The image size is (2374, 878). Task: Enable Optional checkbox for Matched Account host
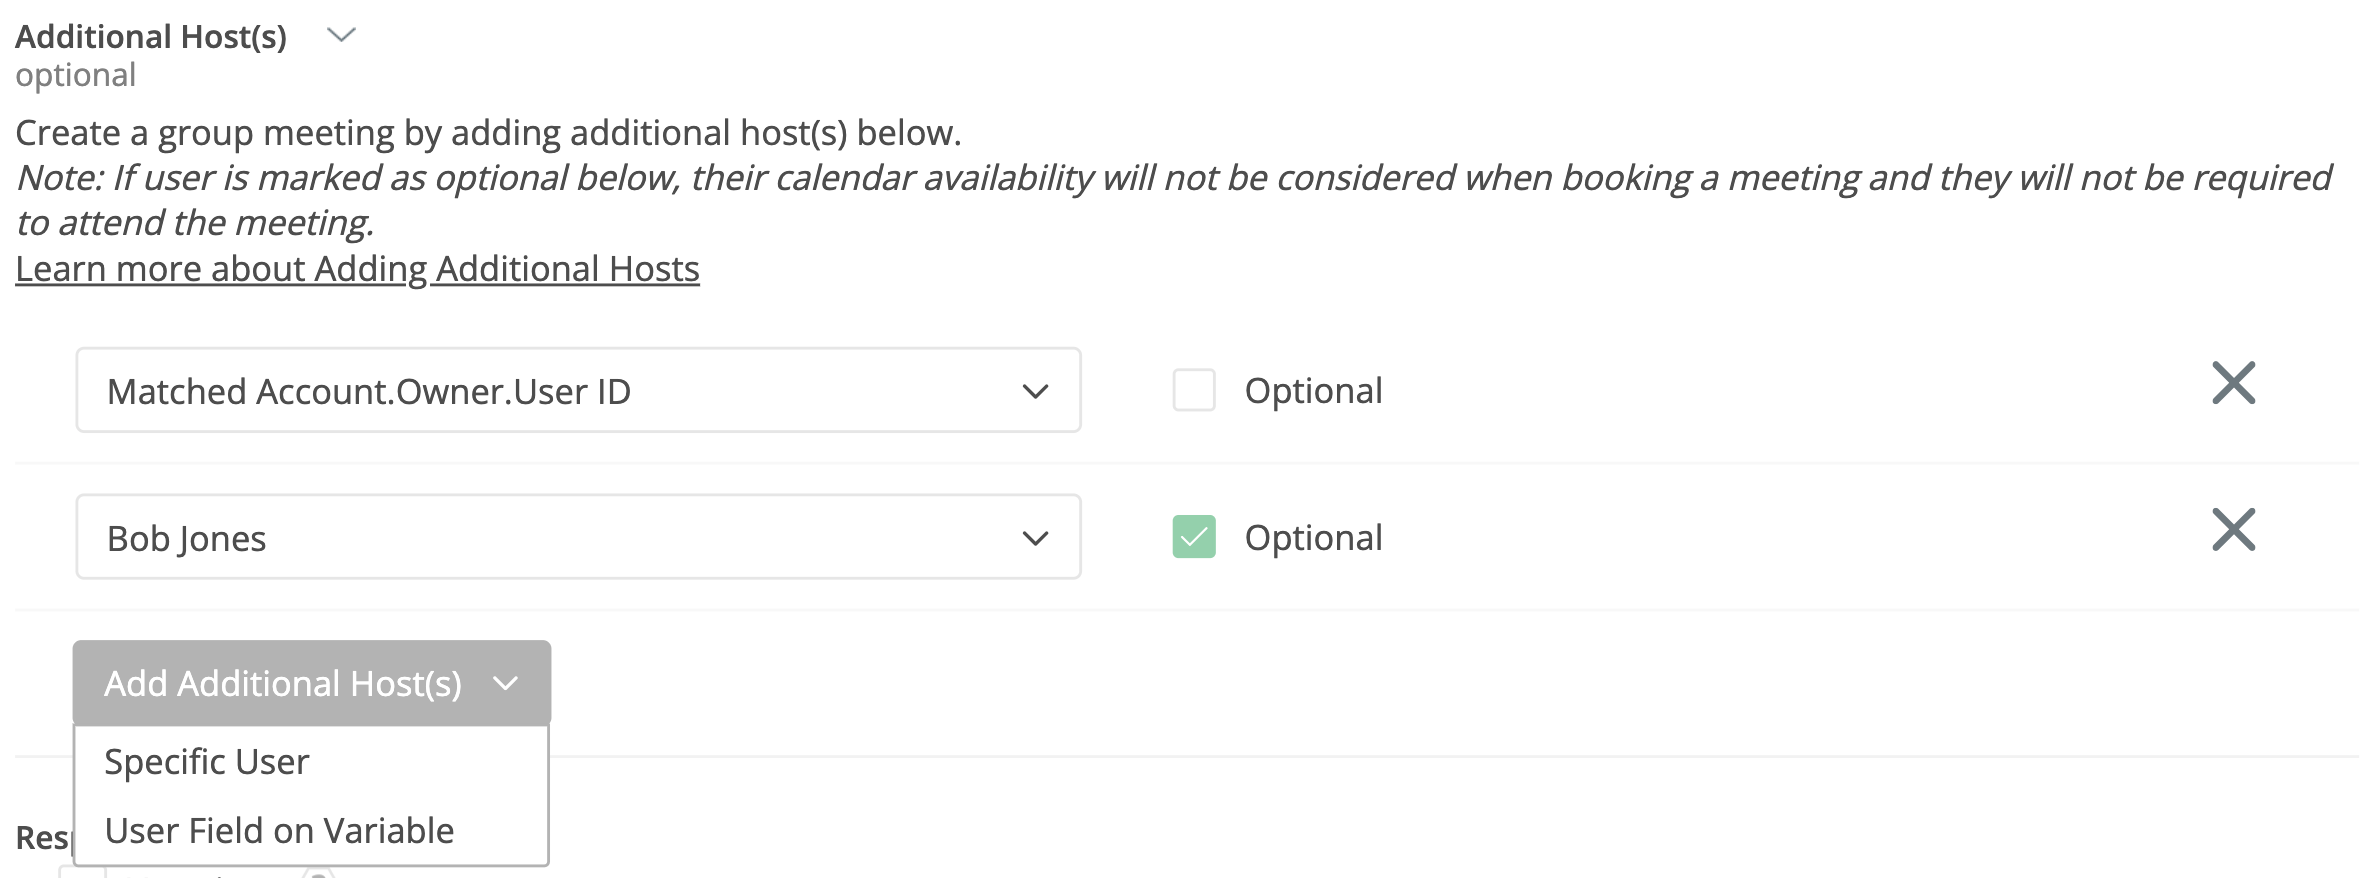click(x=1193, y=390)
